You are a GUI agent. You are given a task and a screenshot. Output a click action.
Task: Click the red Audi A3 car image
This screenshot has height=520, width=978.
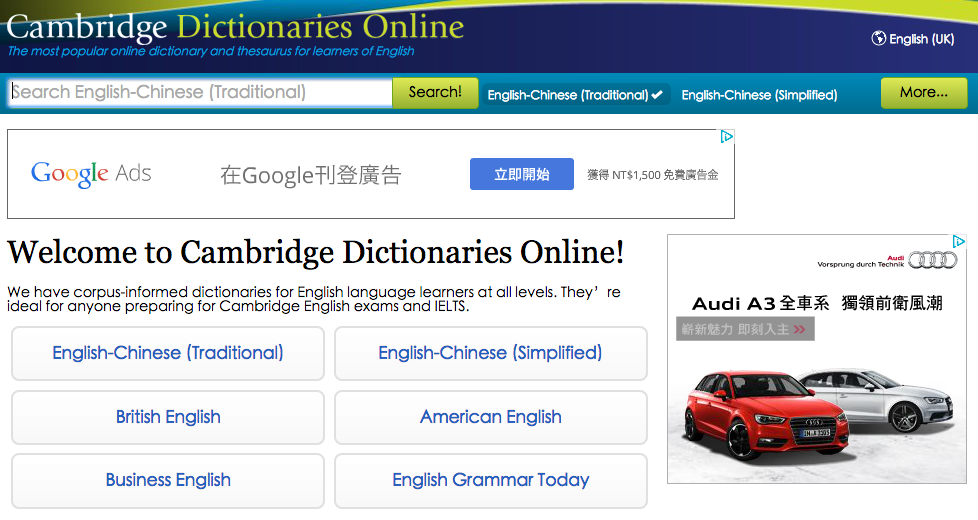[767, 414]
